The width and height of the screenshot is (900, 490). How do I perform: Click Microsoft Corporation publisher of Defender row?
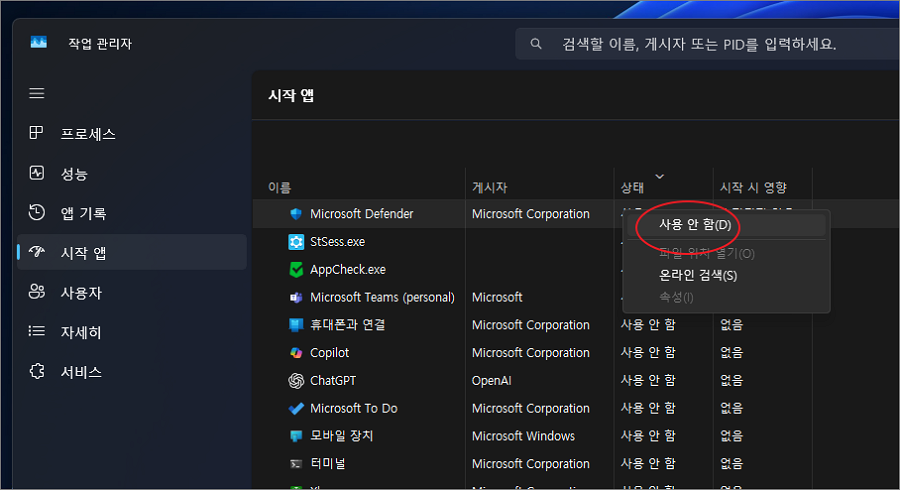tap(530, 214)
